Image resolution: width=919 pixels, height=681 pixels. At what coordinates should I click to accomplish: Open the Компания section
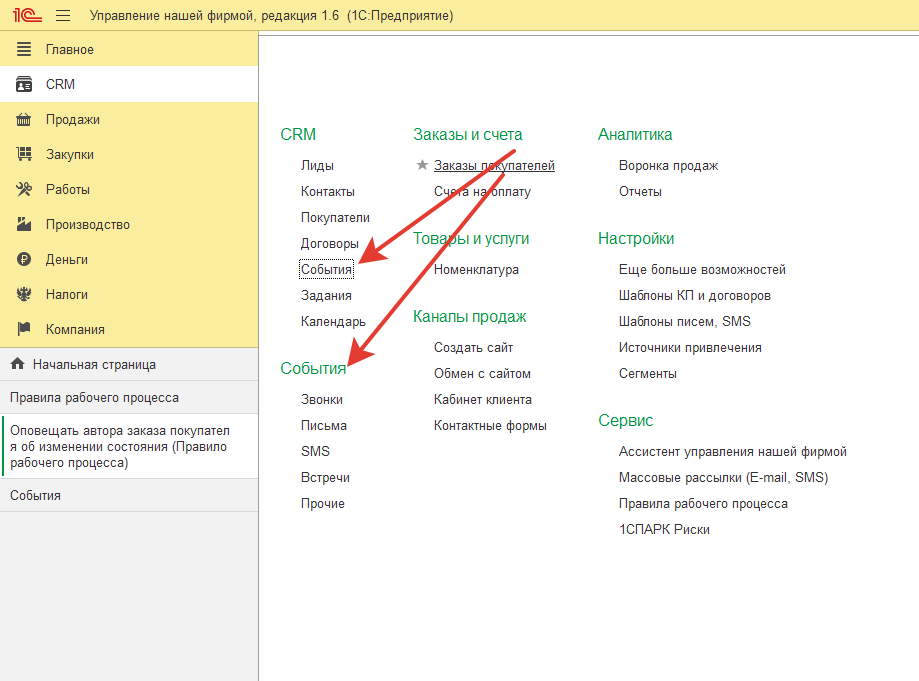129,329
